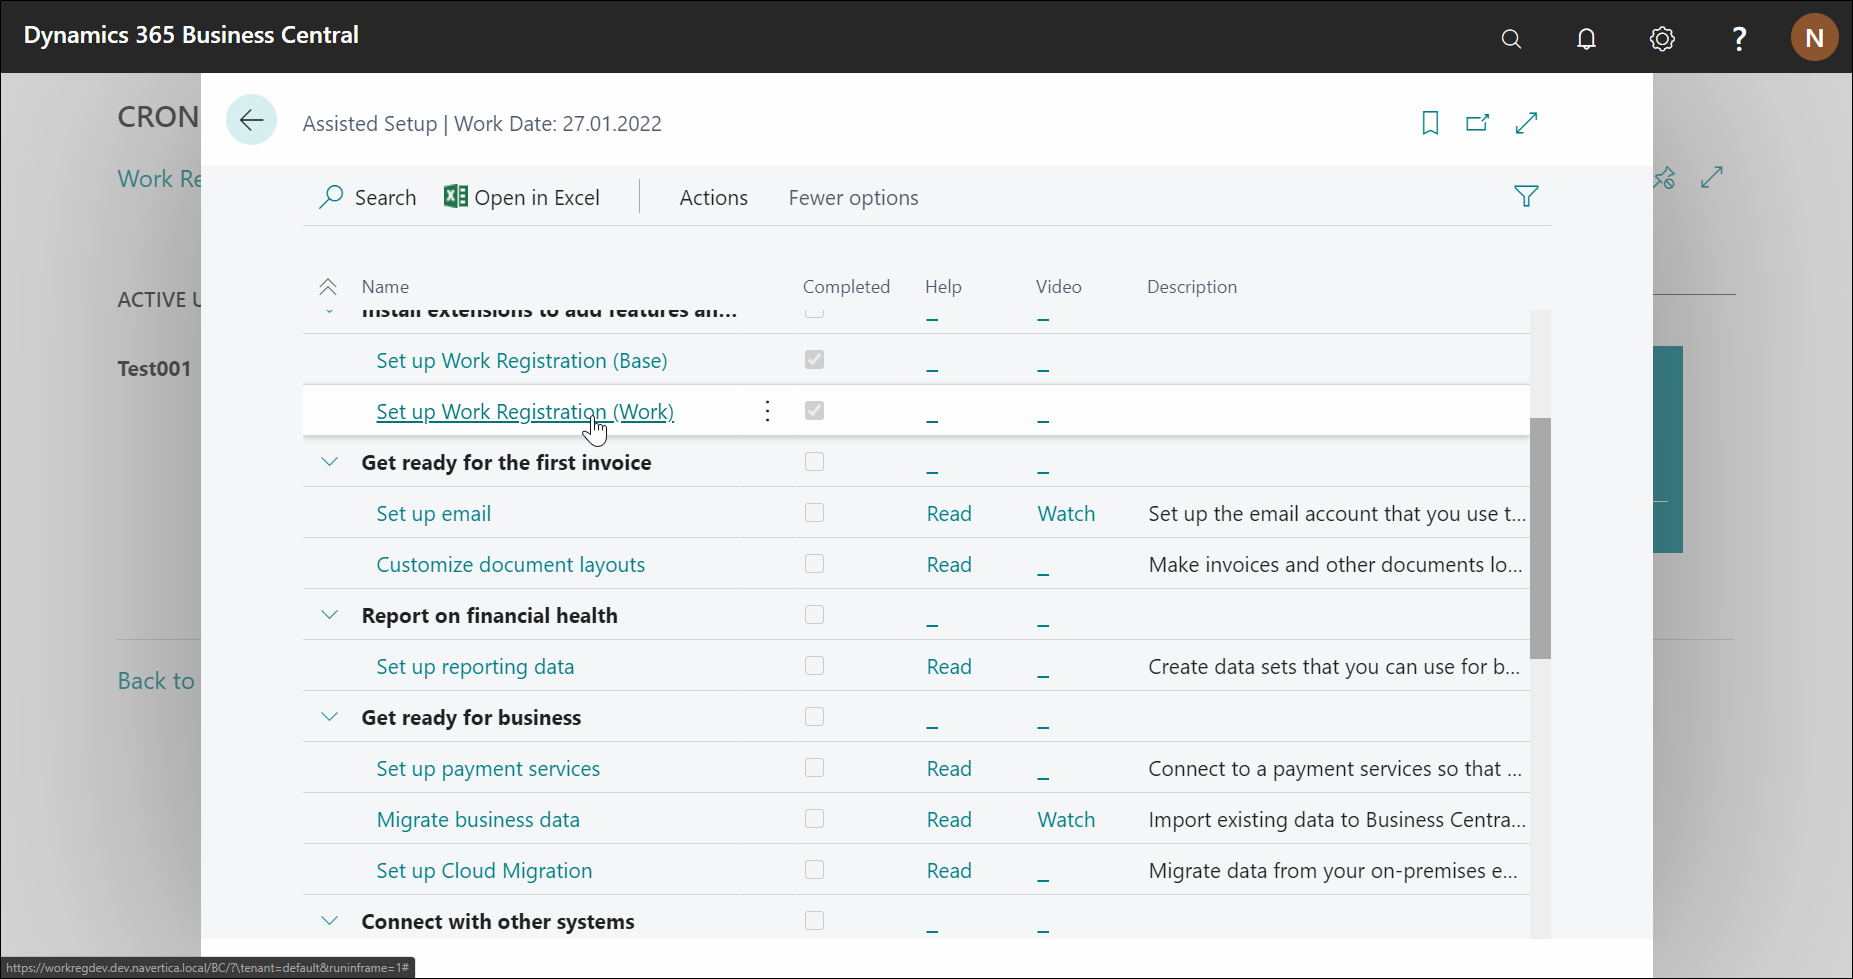Open Set up reporting data guide
The image size is (1853, 979).
click(475, 667)
